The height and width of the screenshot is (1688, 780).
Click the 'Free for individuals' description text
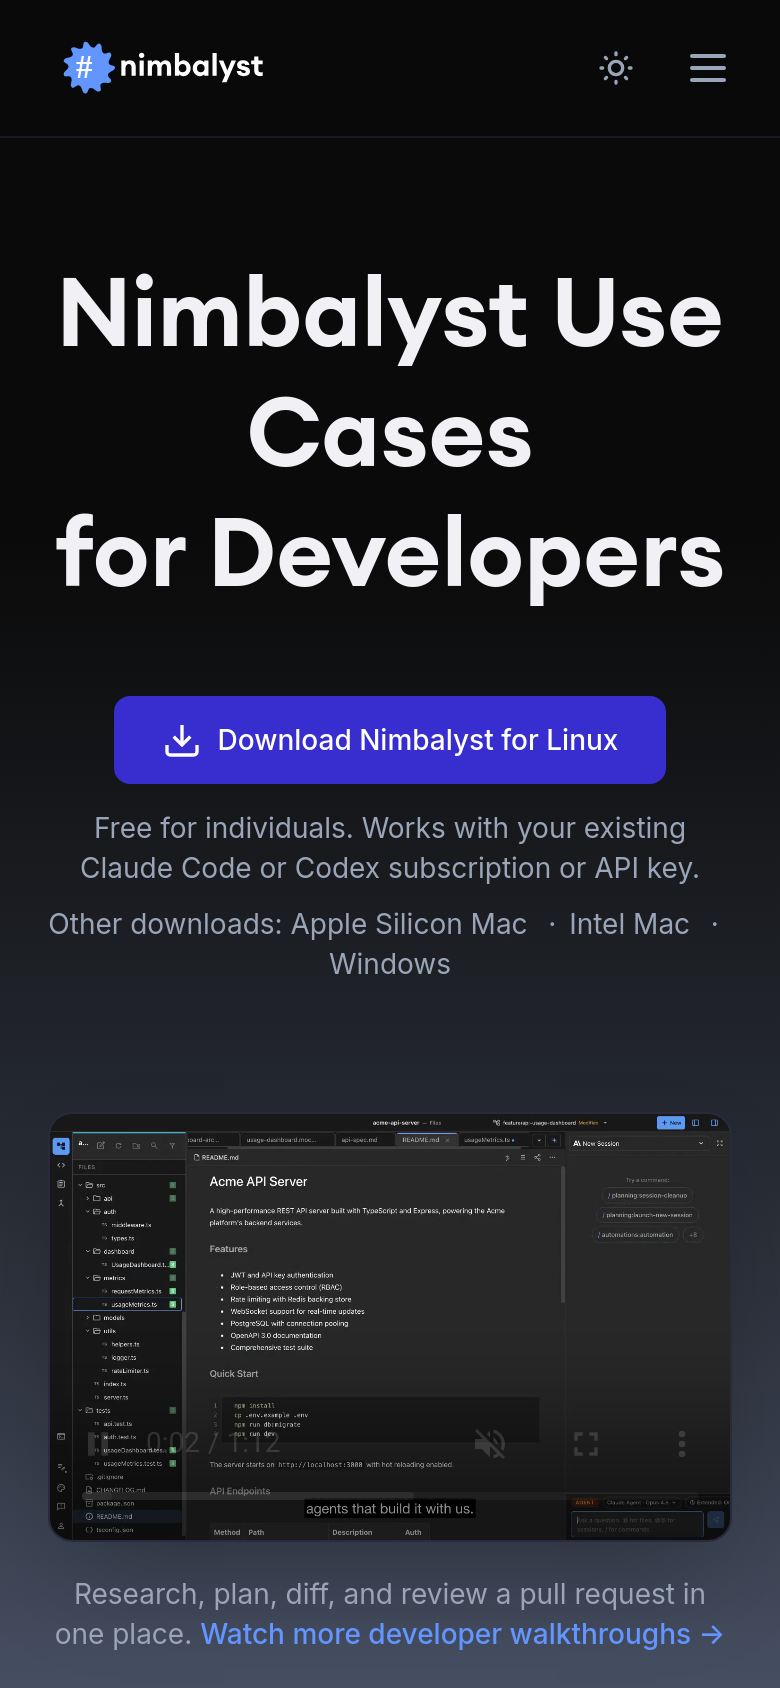tap(390, 848)
